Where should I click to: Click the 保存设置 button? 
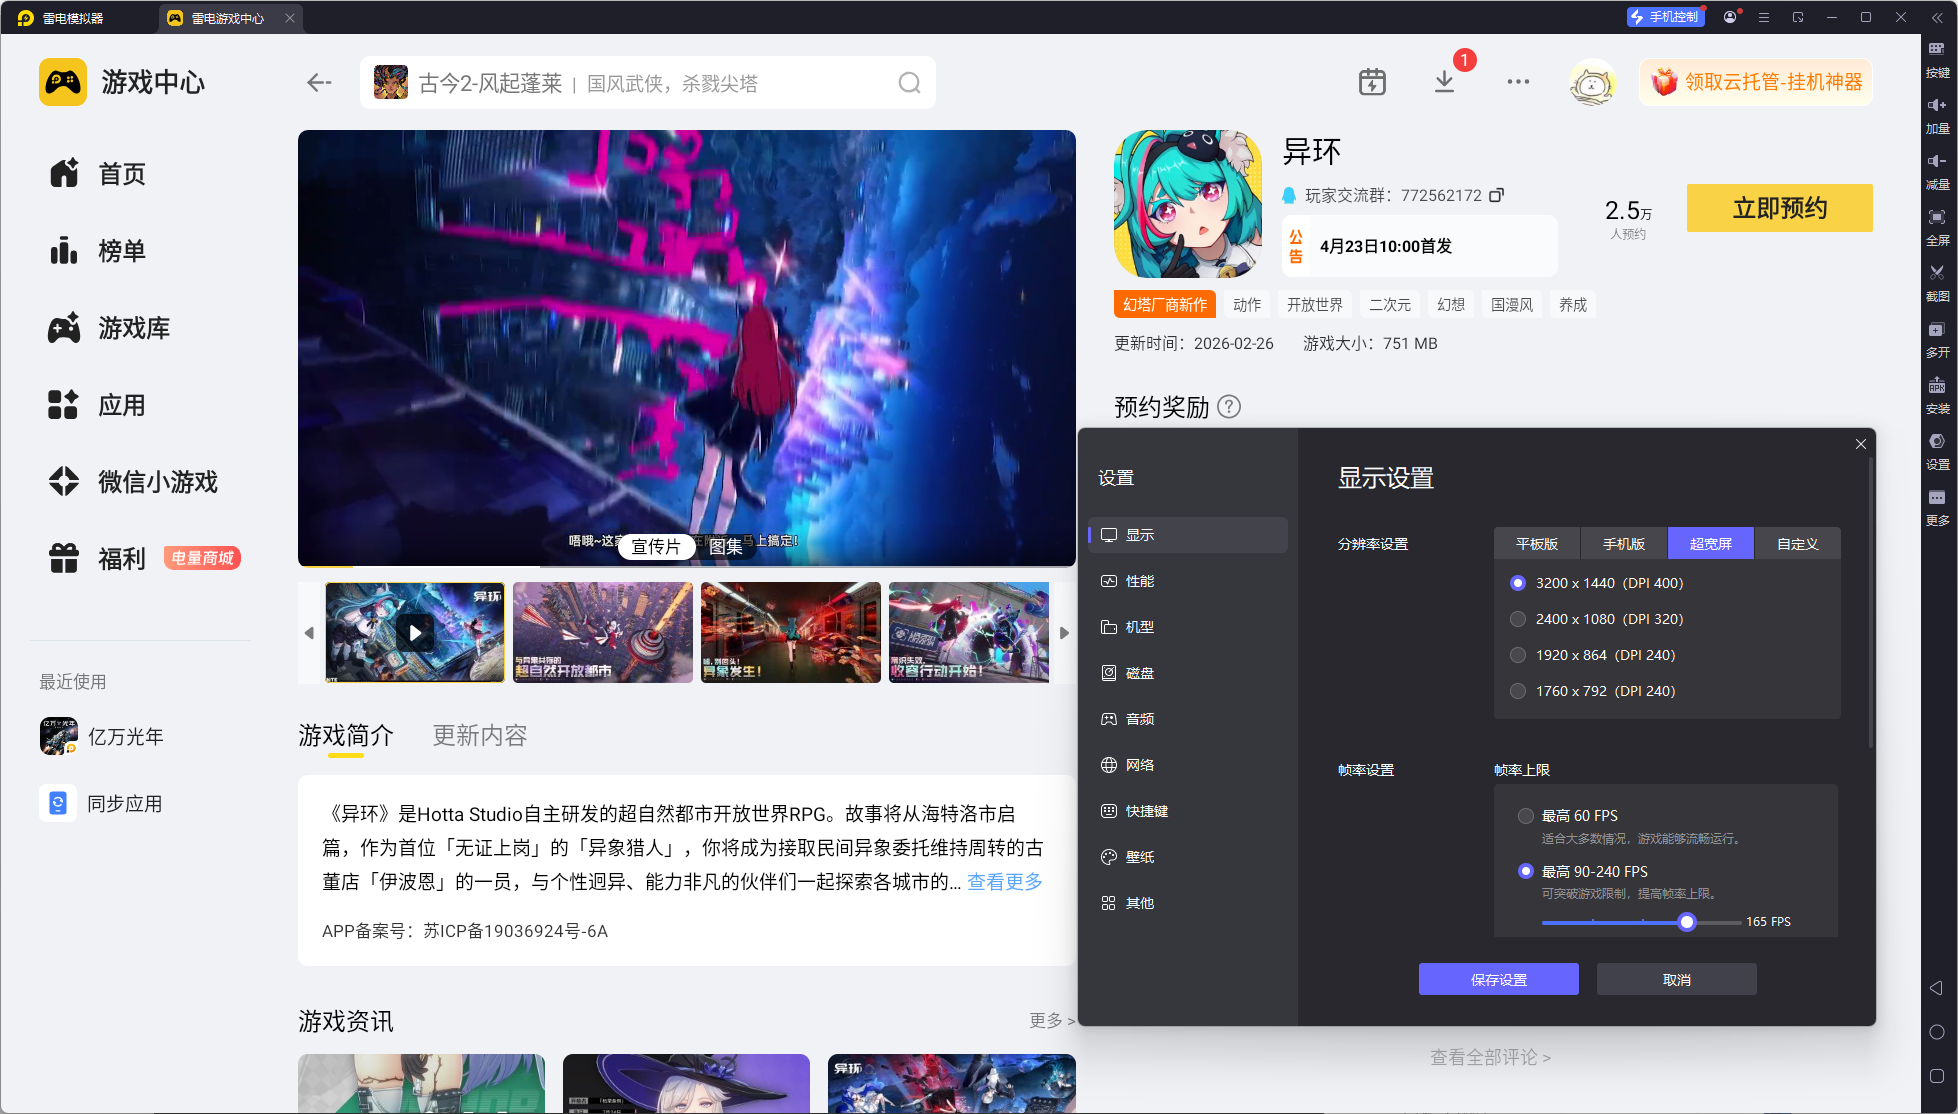coord(1498,980)
